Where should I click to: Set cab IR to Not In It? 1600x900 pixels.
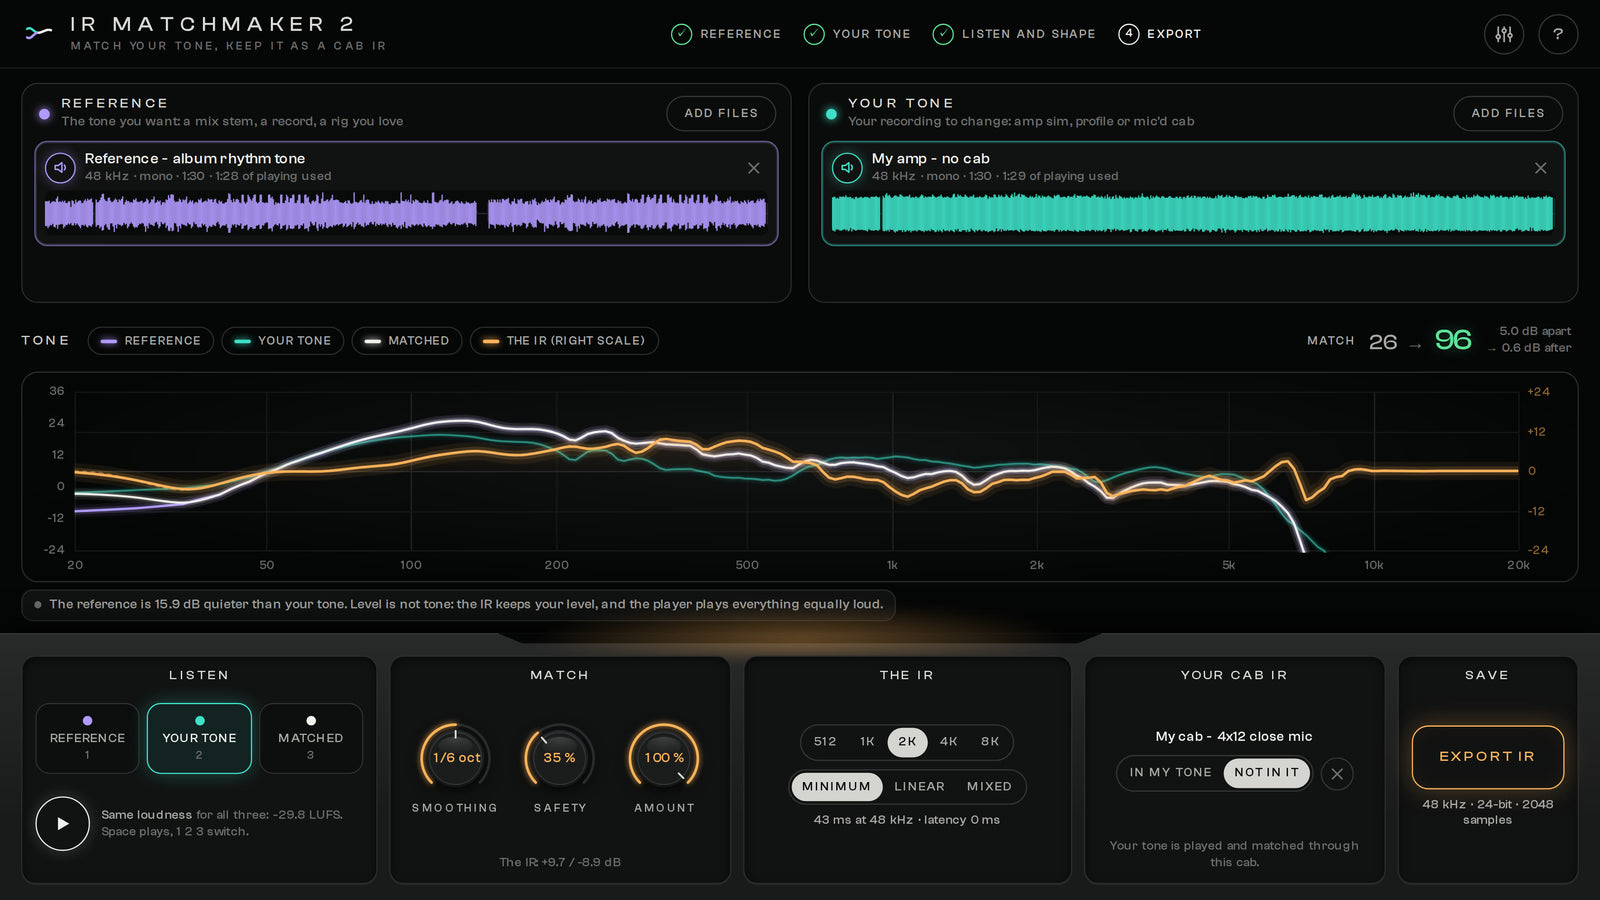pos(1266,773)
